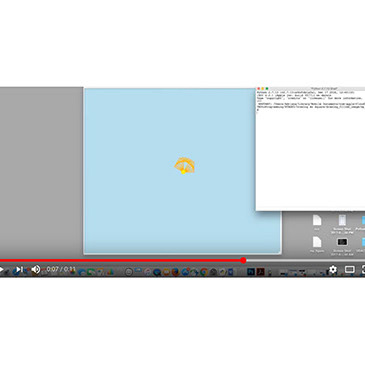Seek within the unplayed gray progress bar

pyautogui.click(x=304, y=260)
